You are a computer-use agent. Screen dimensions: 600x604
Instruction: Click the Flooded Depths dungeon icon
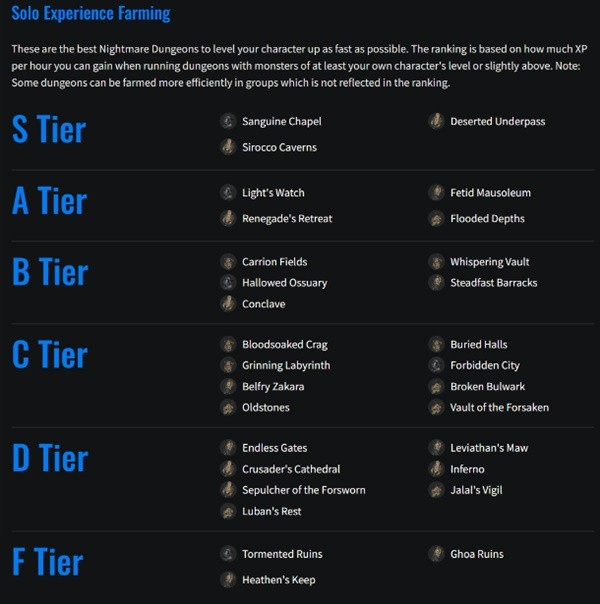436,219
